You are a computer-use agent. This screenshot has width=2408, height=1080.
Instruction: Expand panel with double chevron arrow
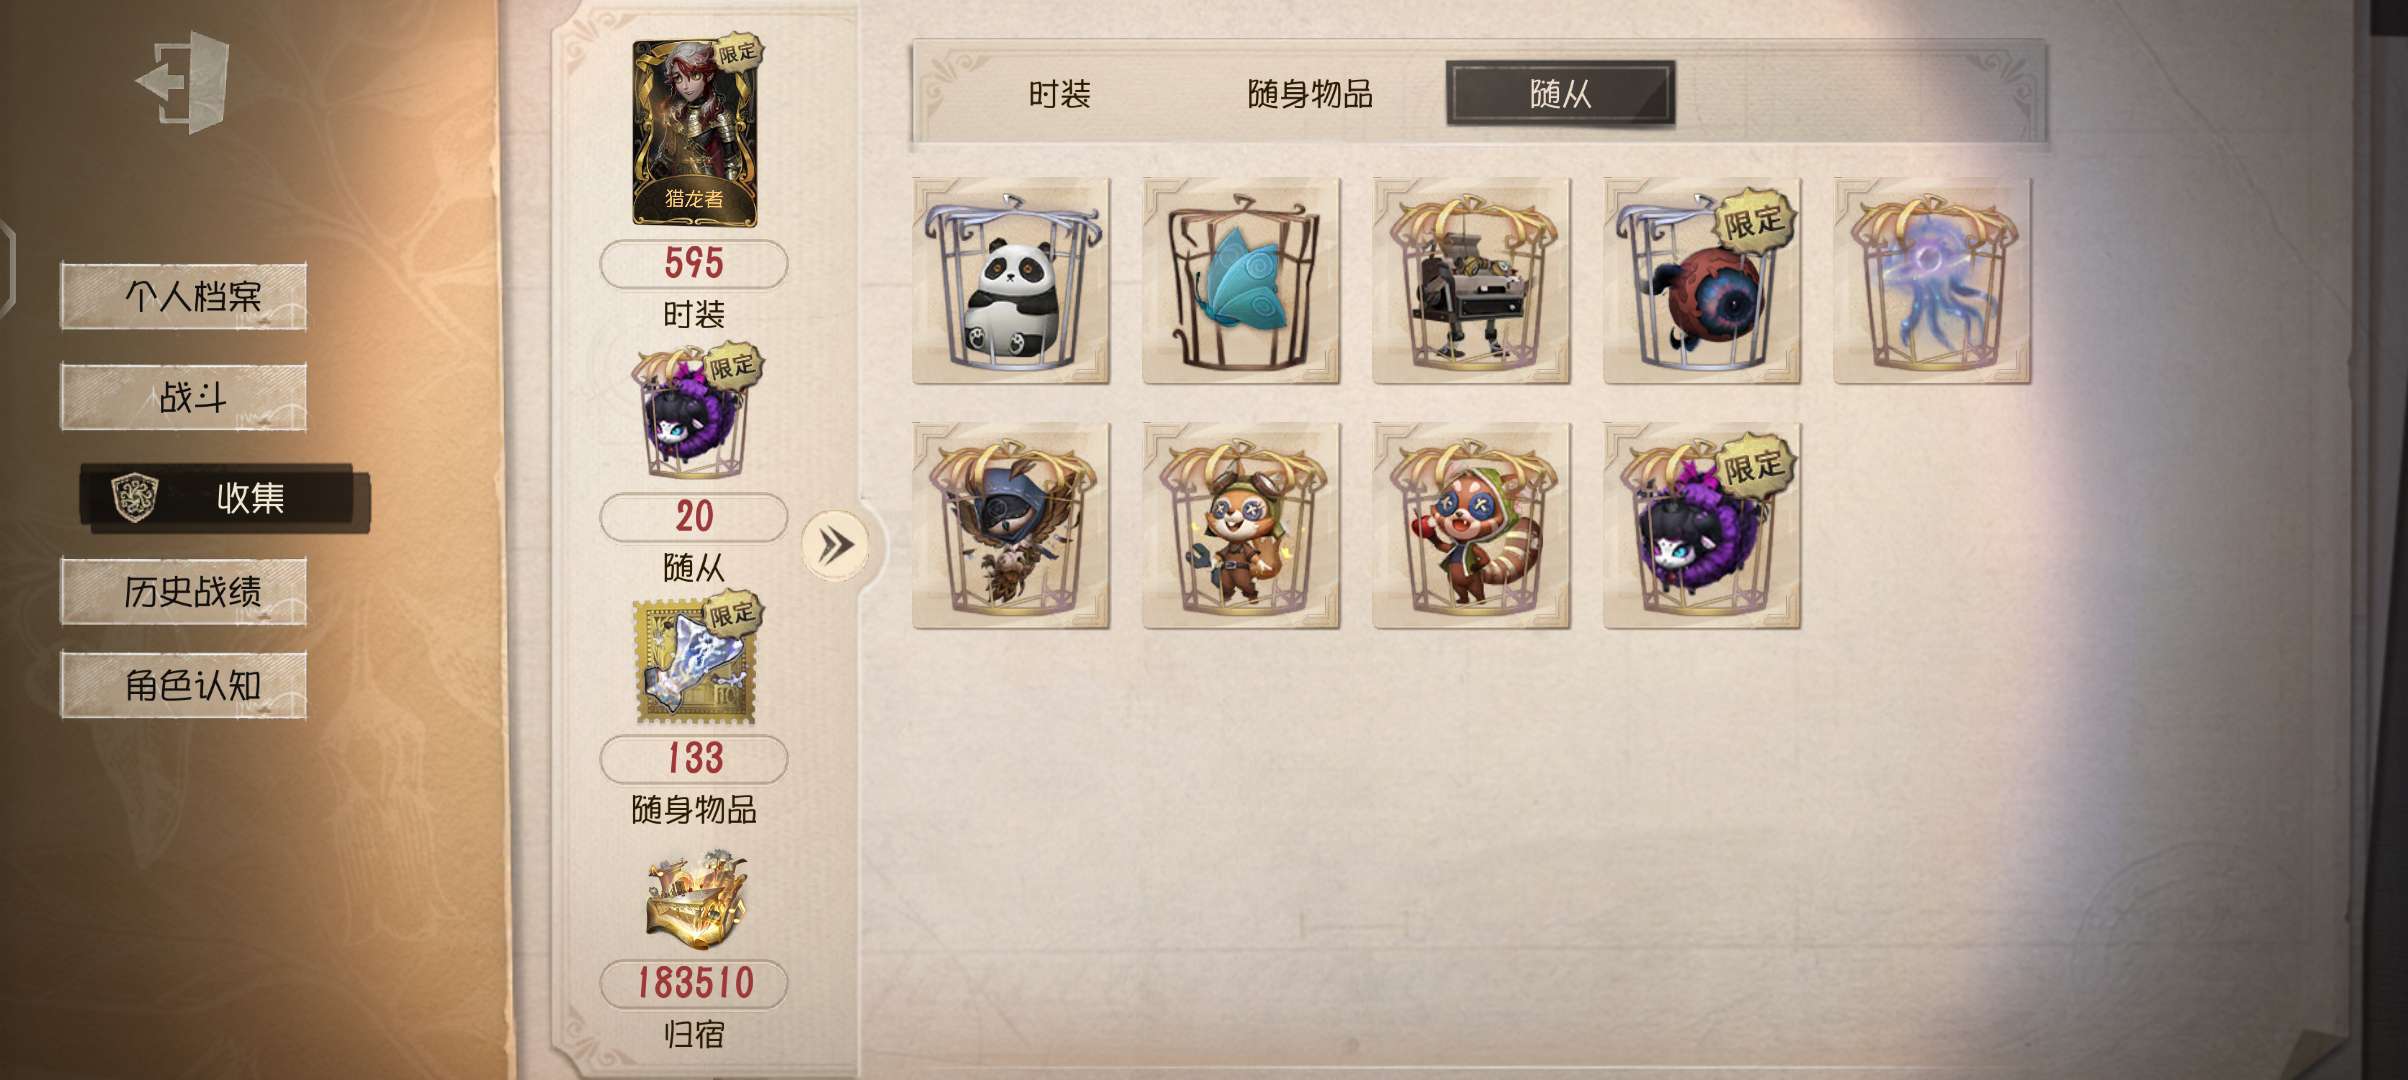(836, 545)
